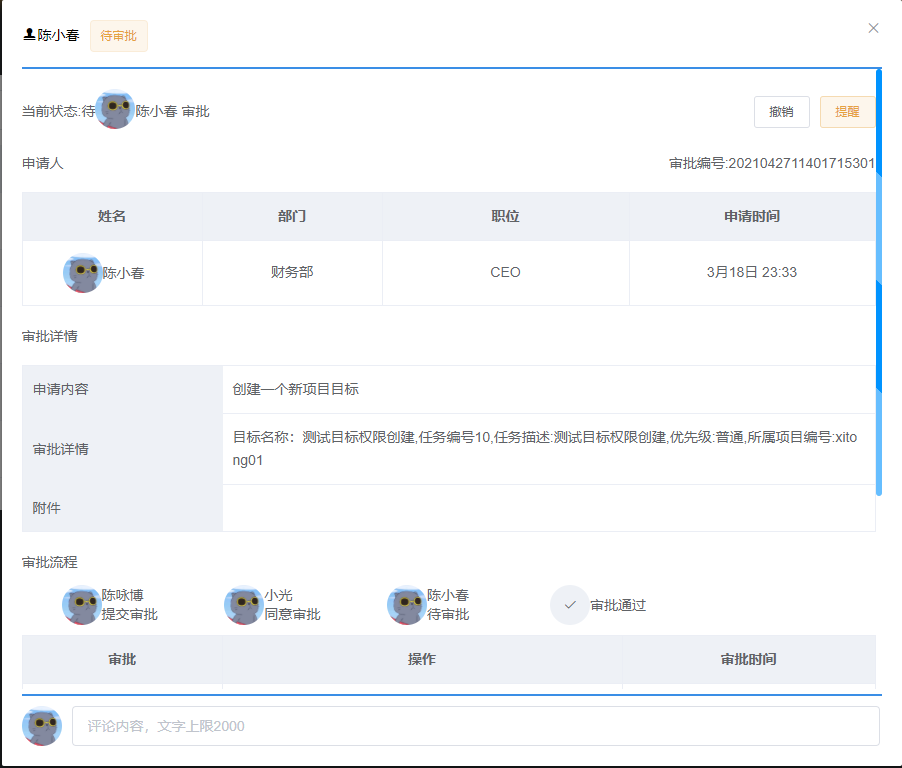Click the avatar in 当前状态 line
Screen dimensions: 902x768
pyautogui.click(x=115, y=109)
